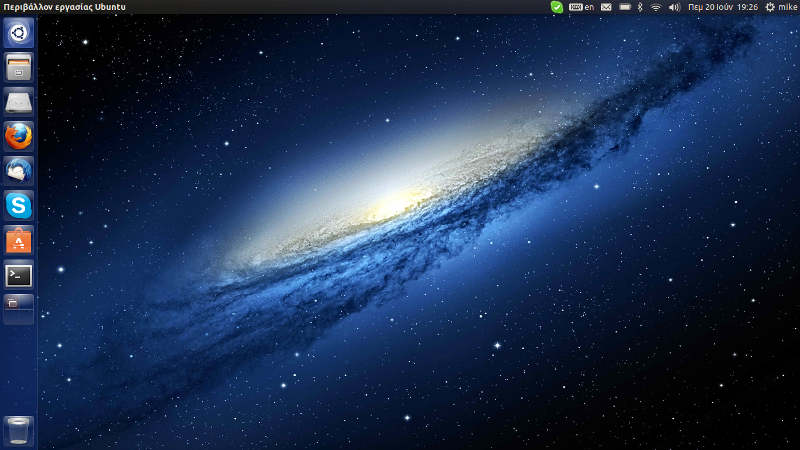Open Skype from the launcher
This screenshot has width=800, height=450.
[x=19, y=206]
